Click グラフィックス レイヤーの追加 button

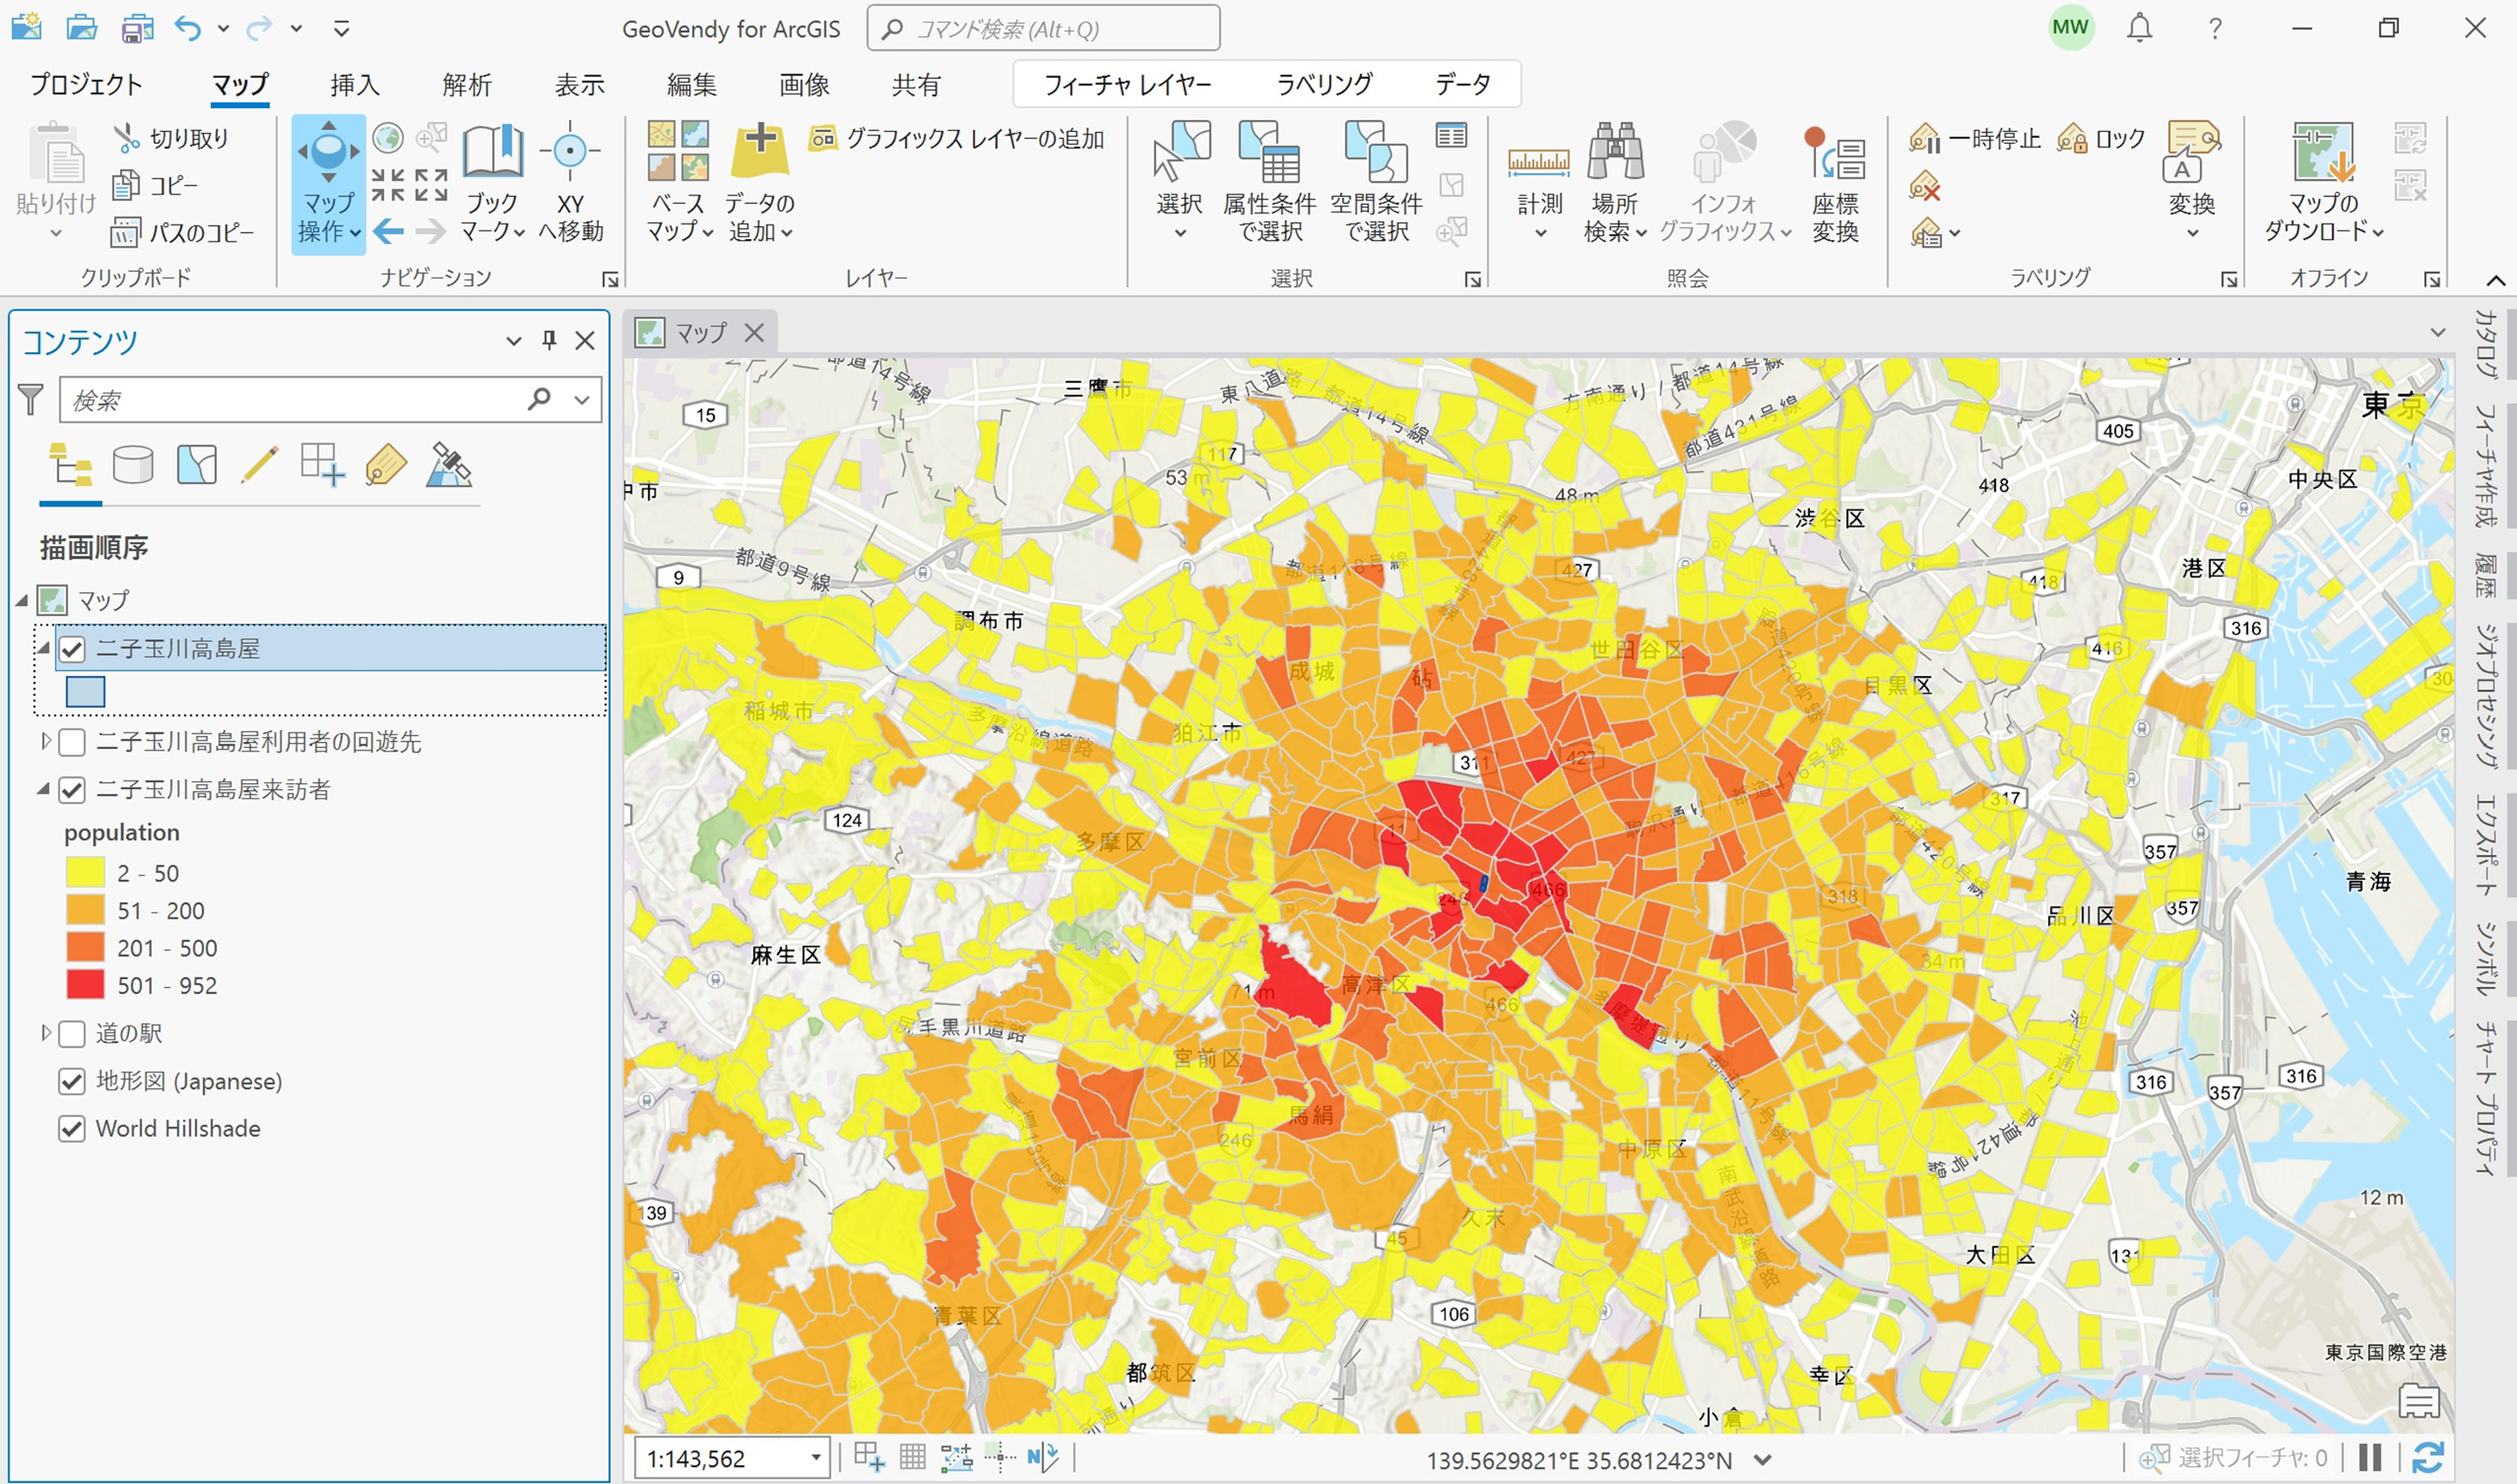957,138
